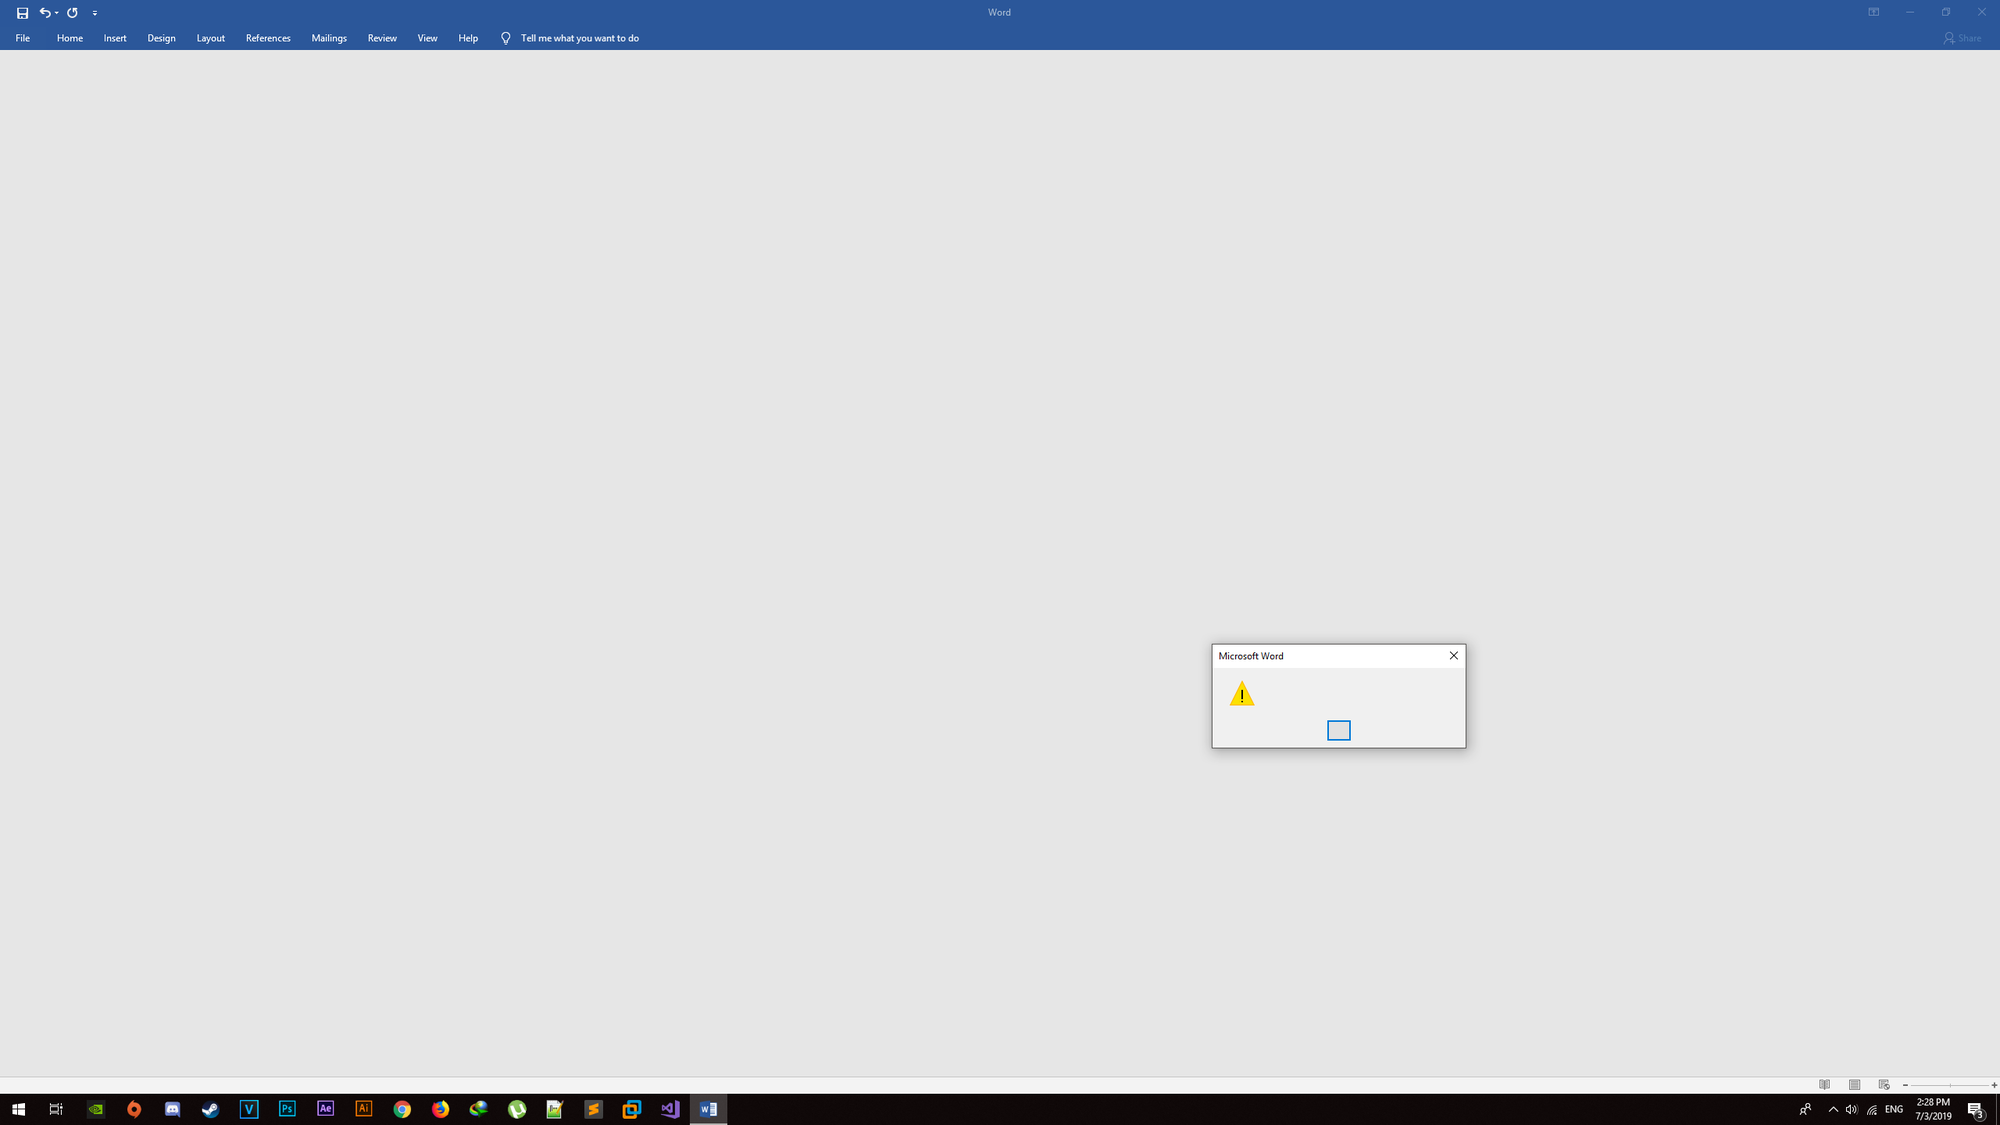This screenshot has width=2000, height=1125.
Task: Open the File tab
Action: (x=23, y=38)
